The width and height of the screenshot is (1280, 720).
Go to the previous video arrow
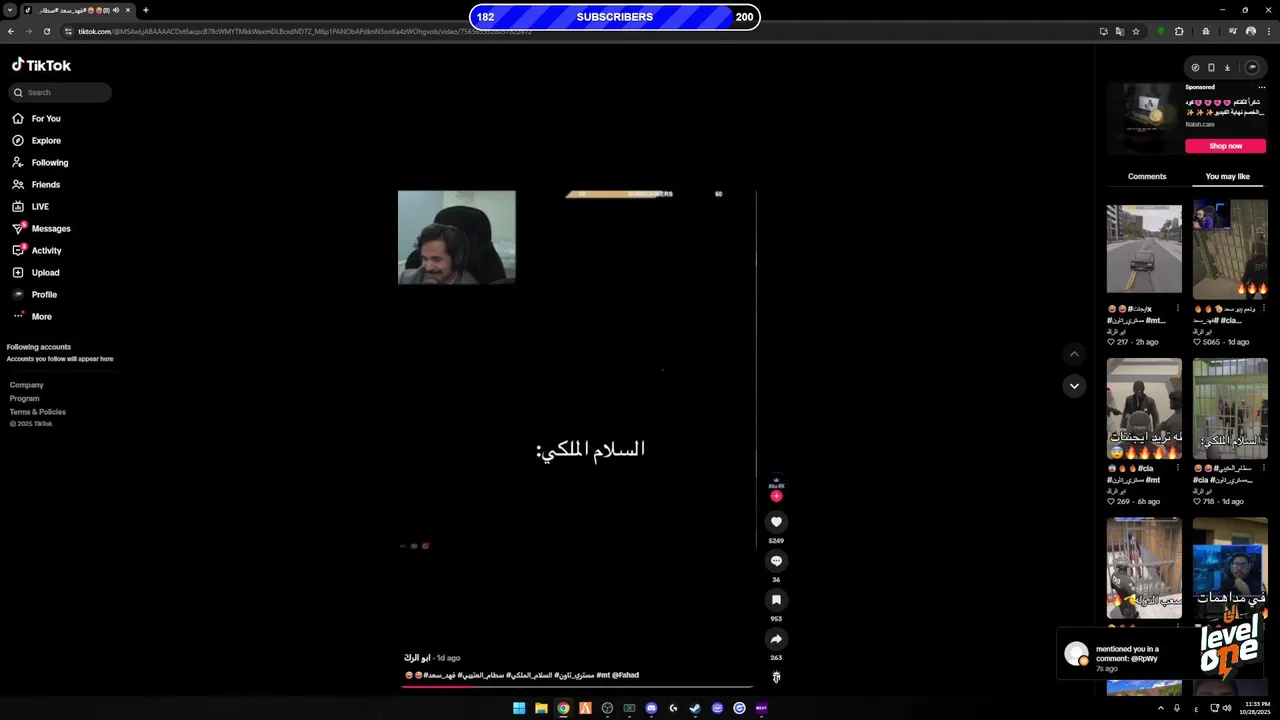tap(1074, 354)
